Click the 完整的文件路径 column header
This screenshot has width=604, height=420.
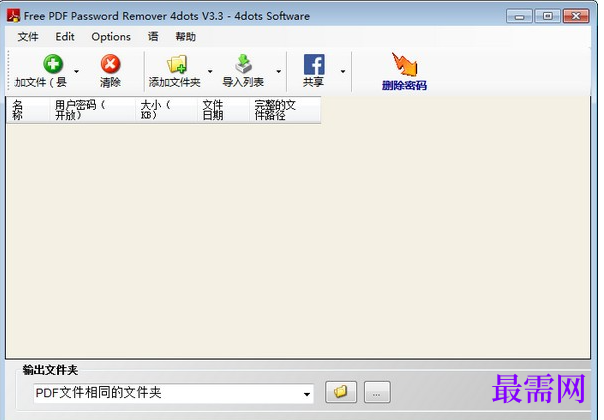285,110
